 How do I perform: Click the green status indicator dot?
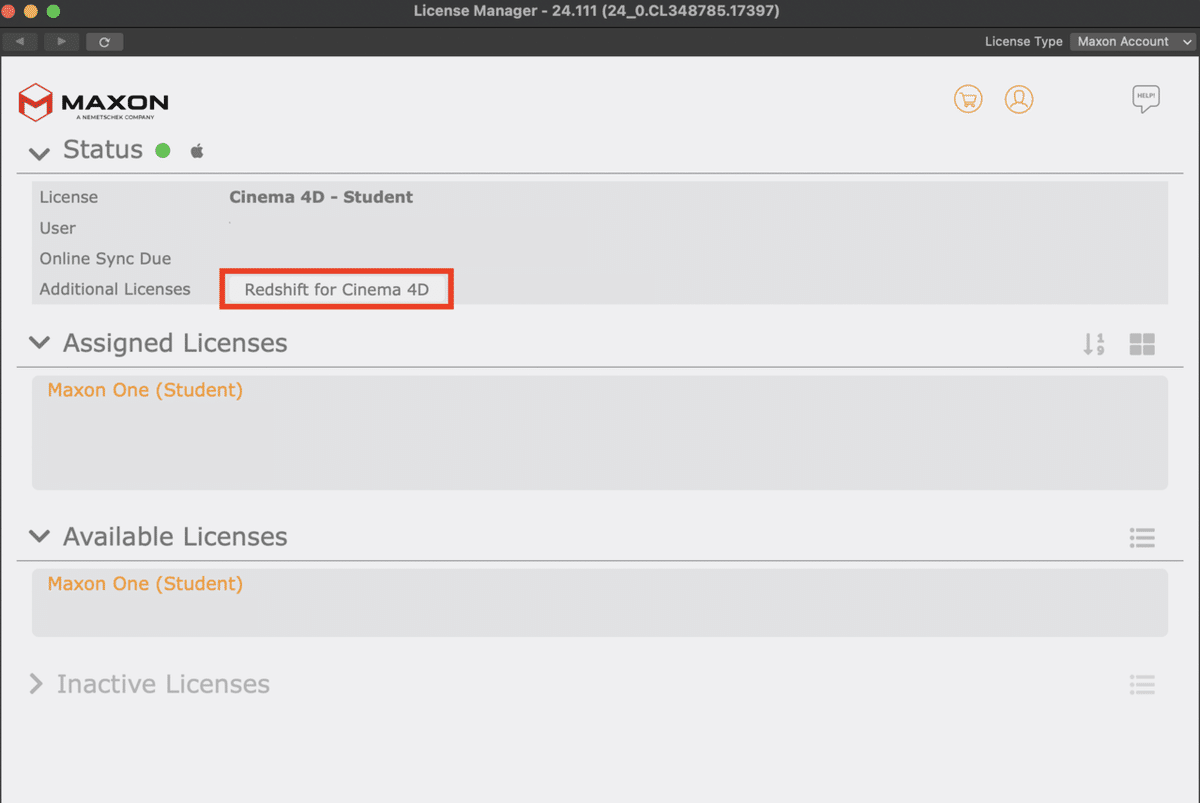click(x=163, y=151)
